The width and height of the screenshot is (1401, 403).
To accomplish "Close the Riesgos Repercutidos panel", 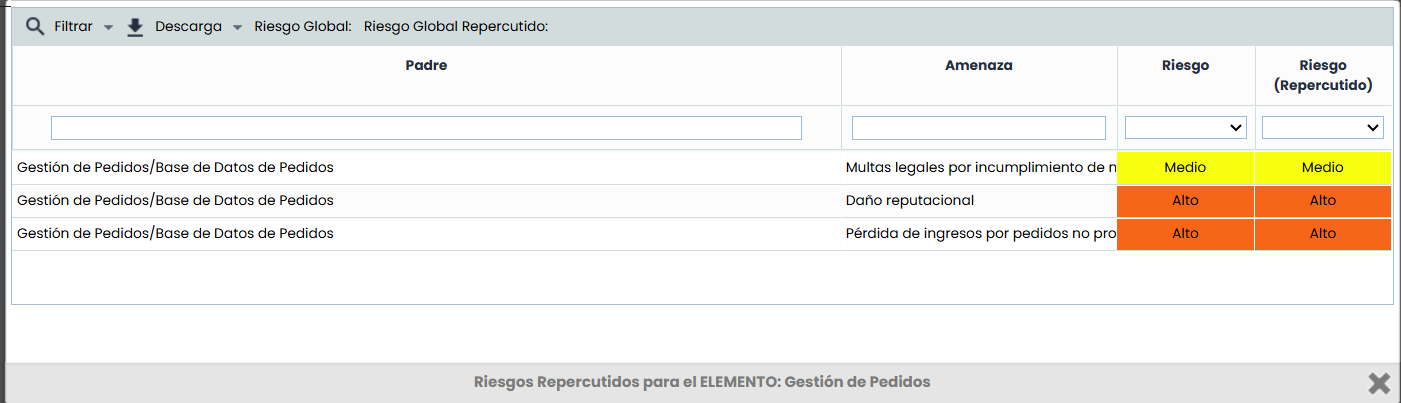I will [1378, 382].
